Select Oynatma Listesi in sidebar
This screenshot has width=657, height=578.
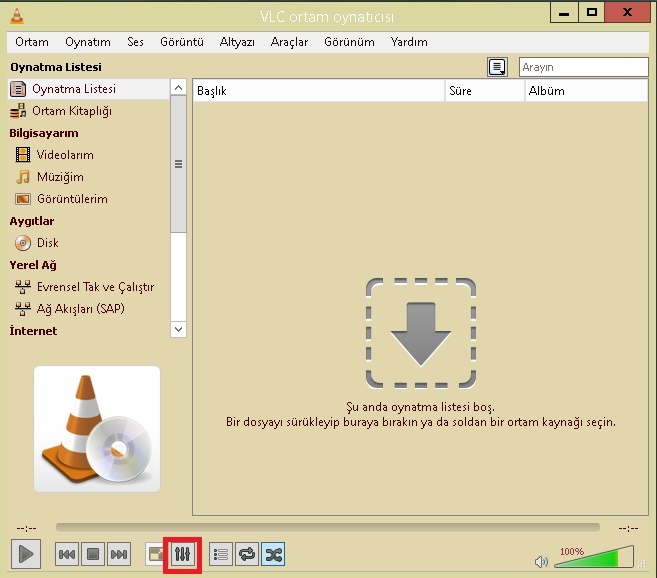coord(88,89)
